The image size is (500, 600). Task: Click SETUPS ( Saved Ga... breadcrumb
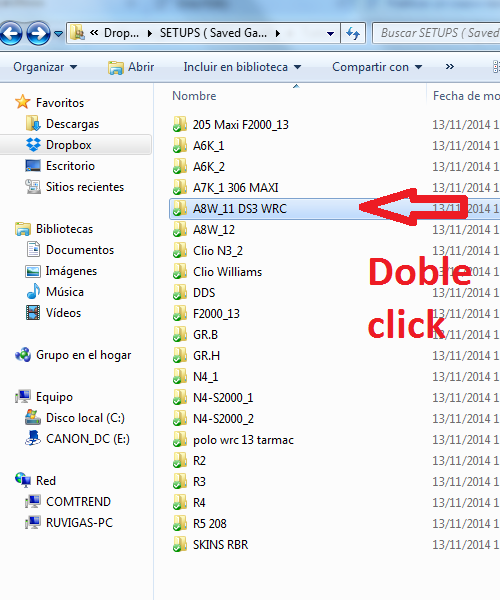point(213,33)
